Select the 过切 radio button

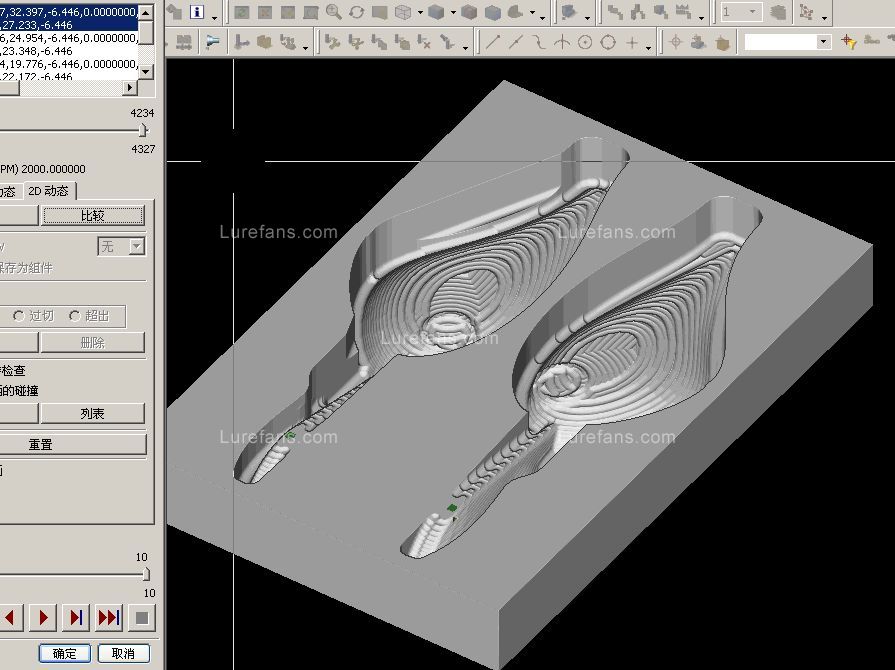click(18, 316)
